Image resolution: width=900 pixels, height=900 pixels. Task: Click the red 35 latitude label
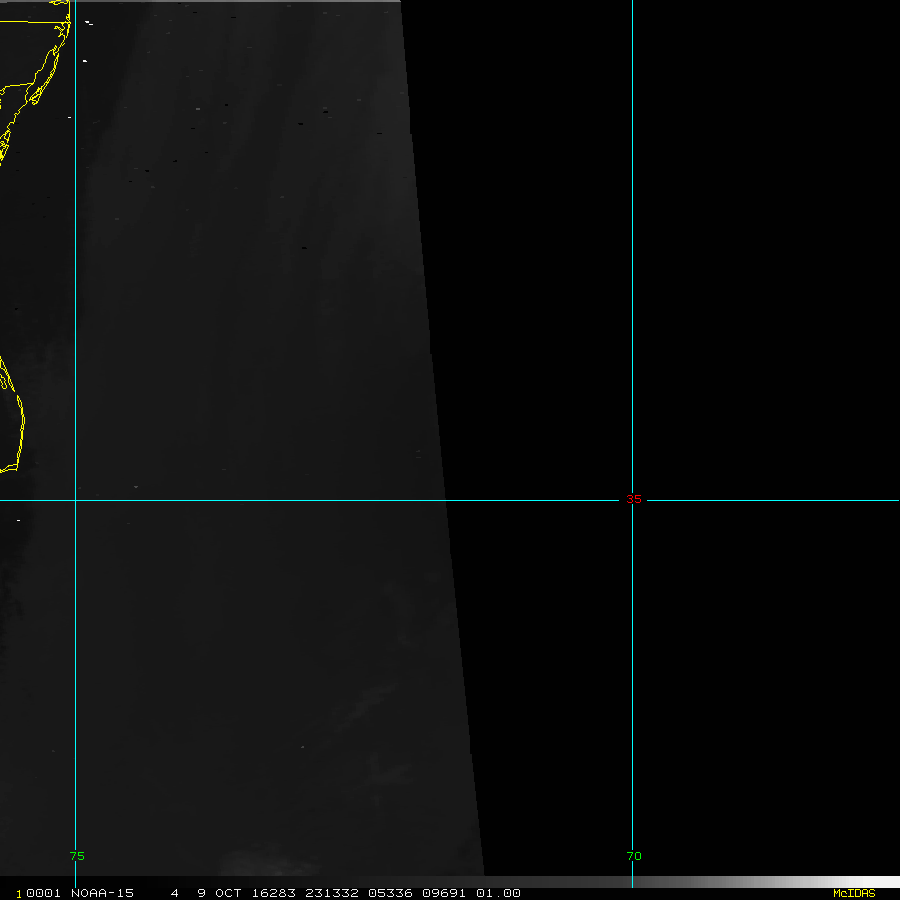point(634,500)
